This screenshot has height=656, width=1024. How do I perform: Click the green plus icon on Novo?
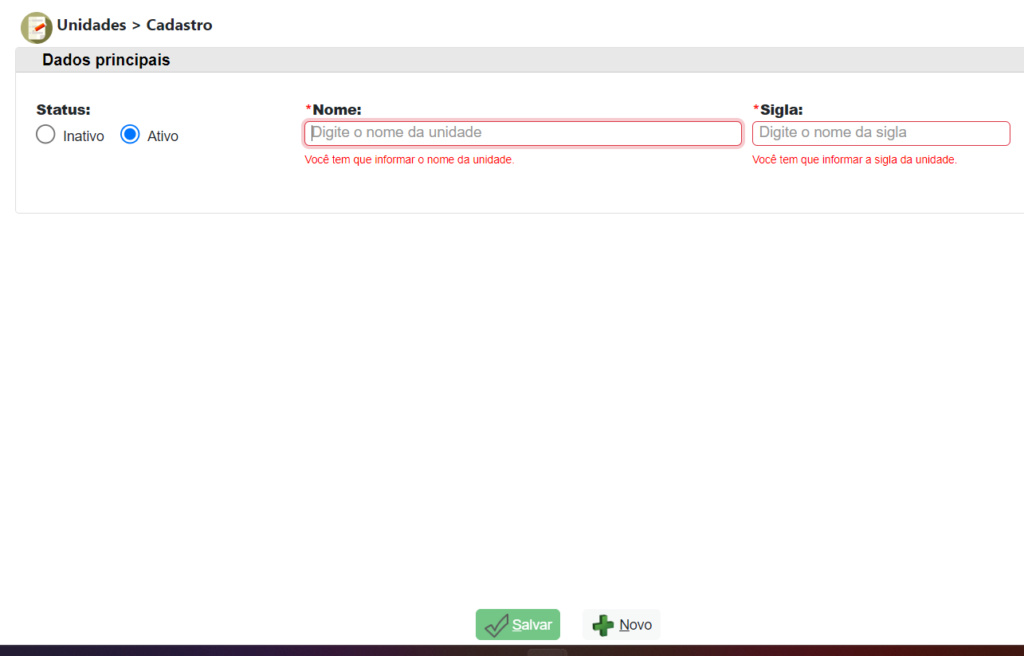point(603,625)
